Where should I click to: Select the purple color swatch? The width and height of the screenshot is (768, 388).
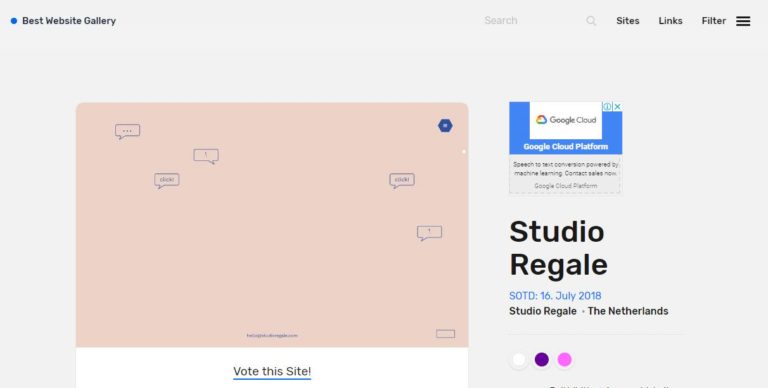point(542,360)
